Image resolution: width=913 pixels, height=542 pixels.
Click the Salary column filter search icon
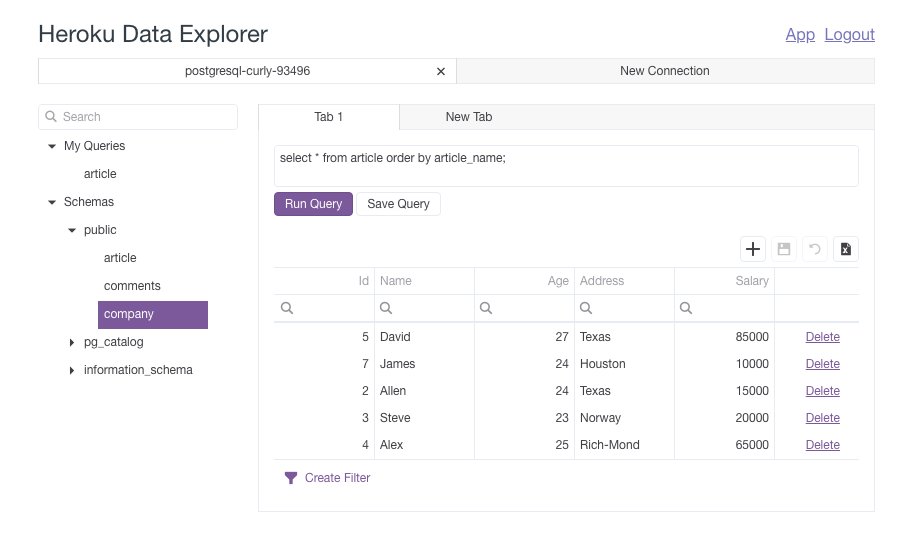(686, 308)
